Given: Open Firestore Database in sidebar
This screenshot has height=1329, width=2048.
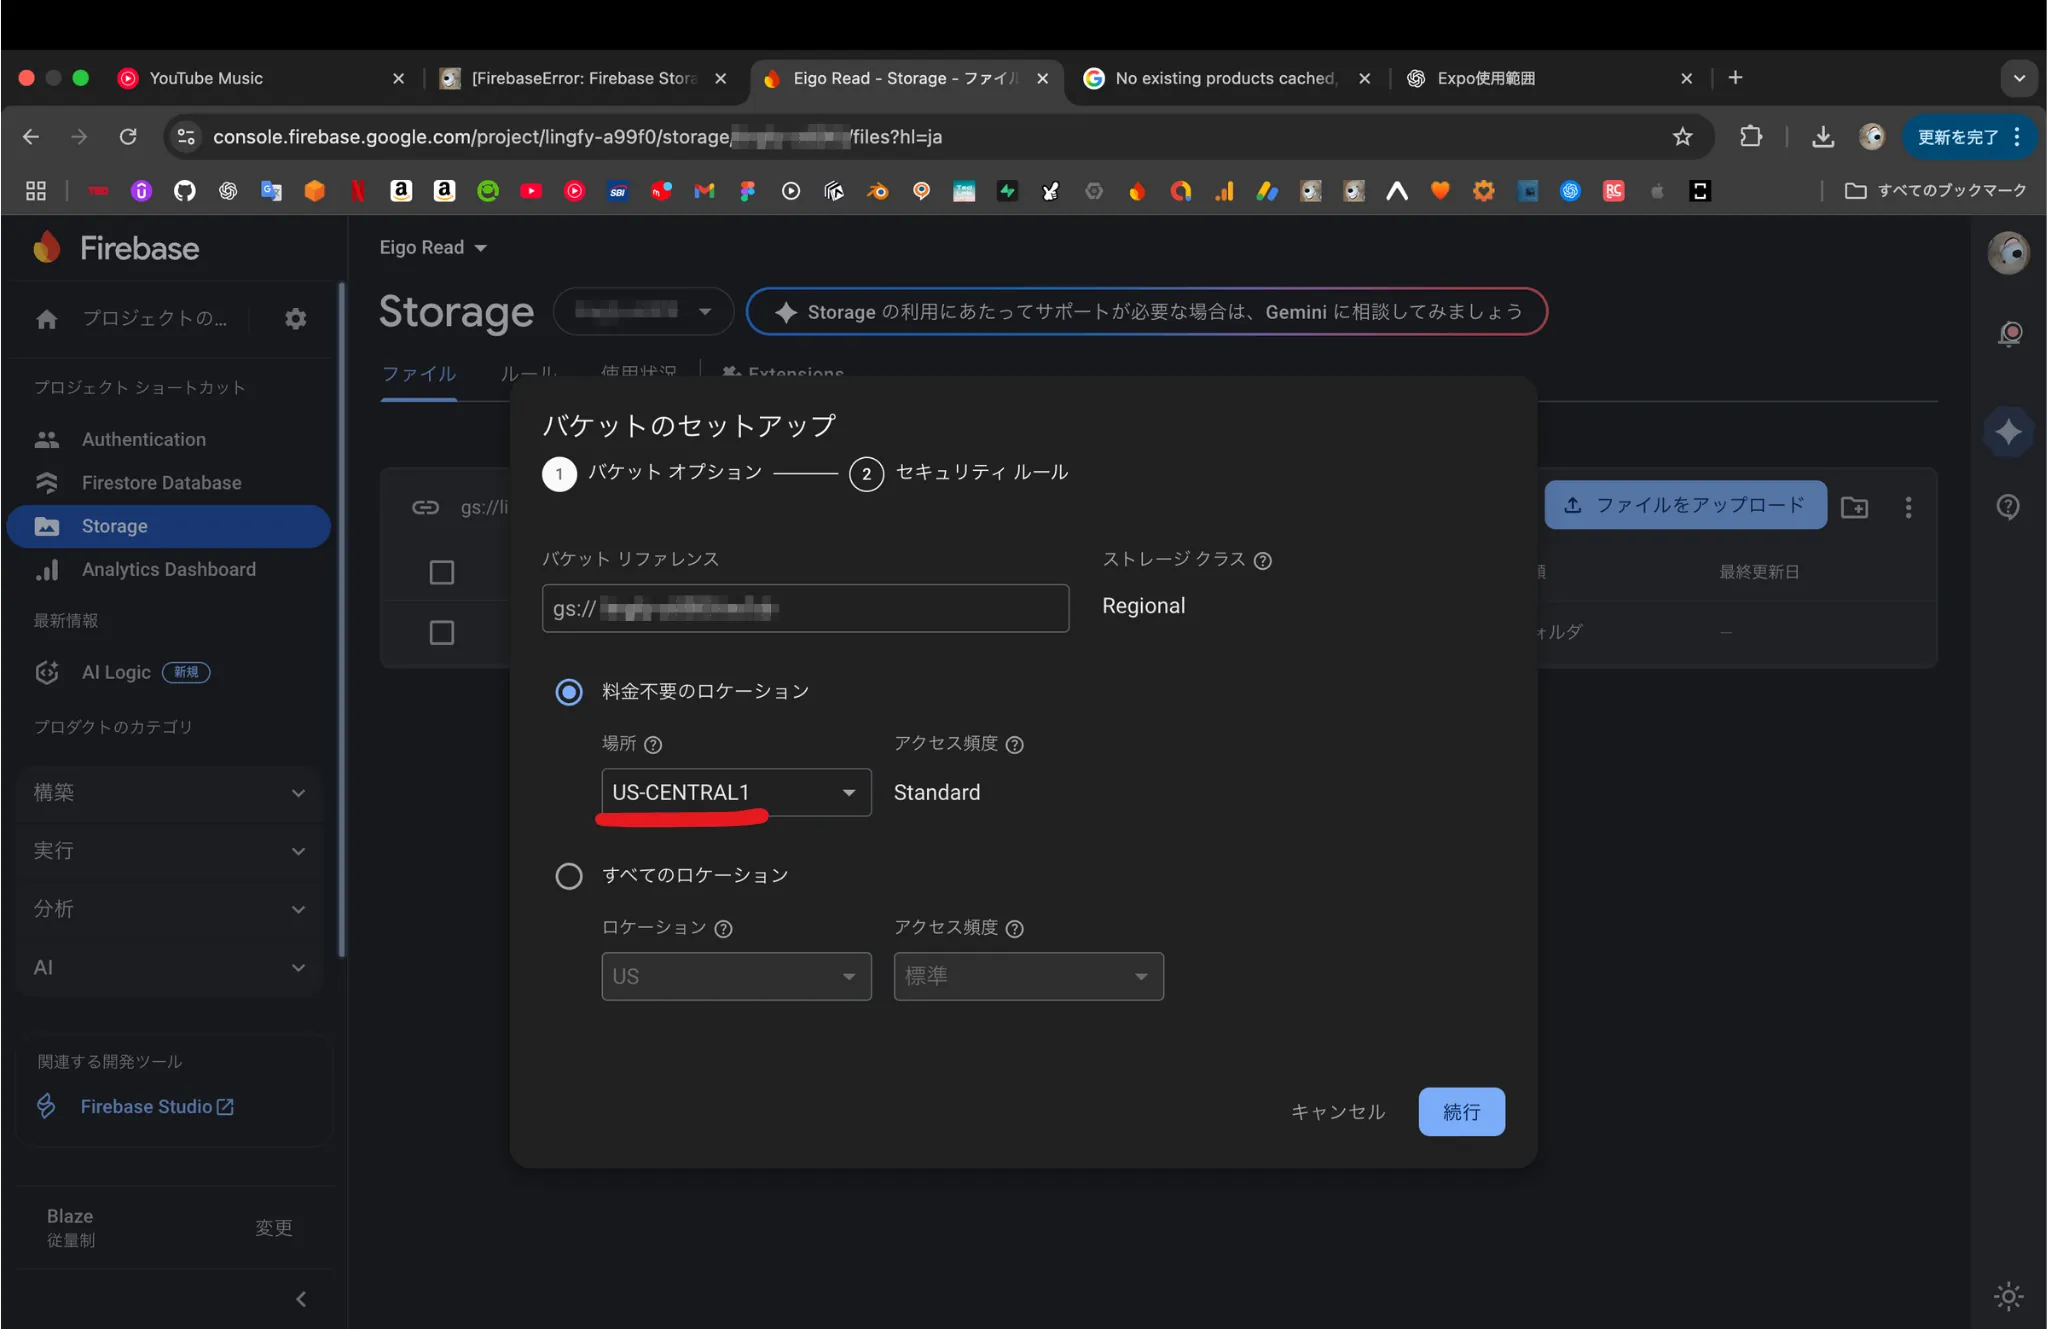Looking at the screenshot, I should click(x=161, y=483).
